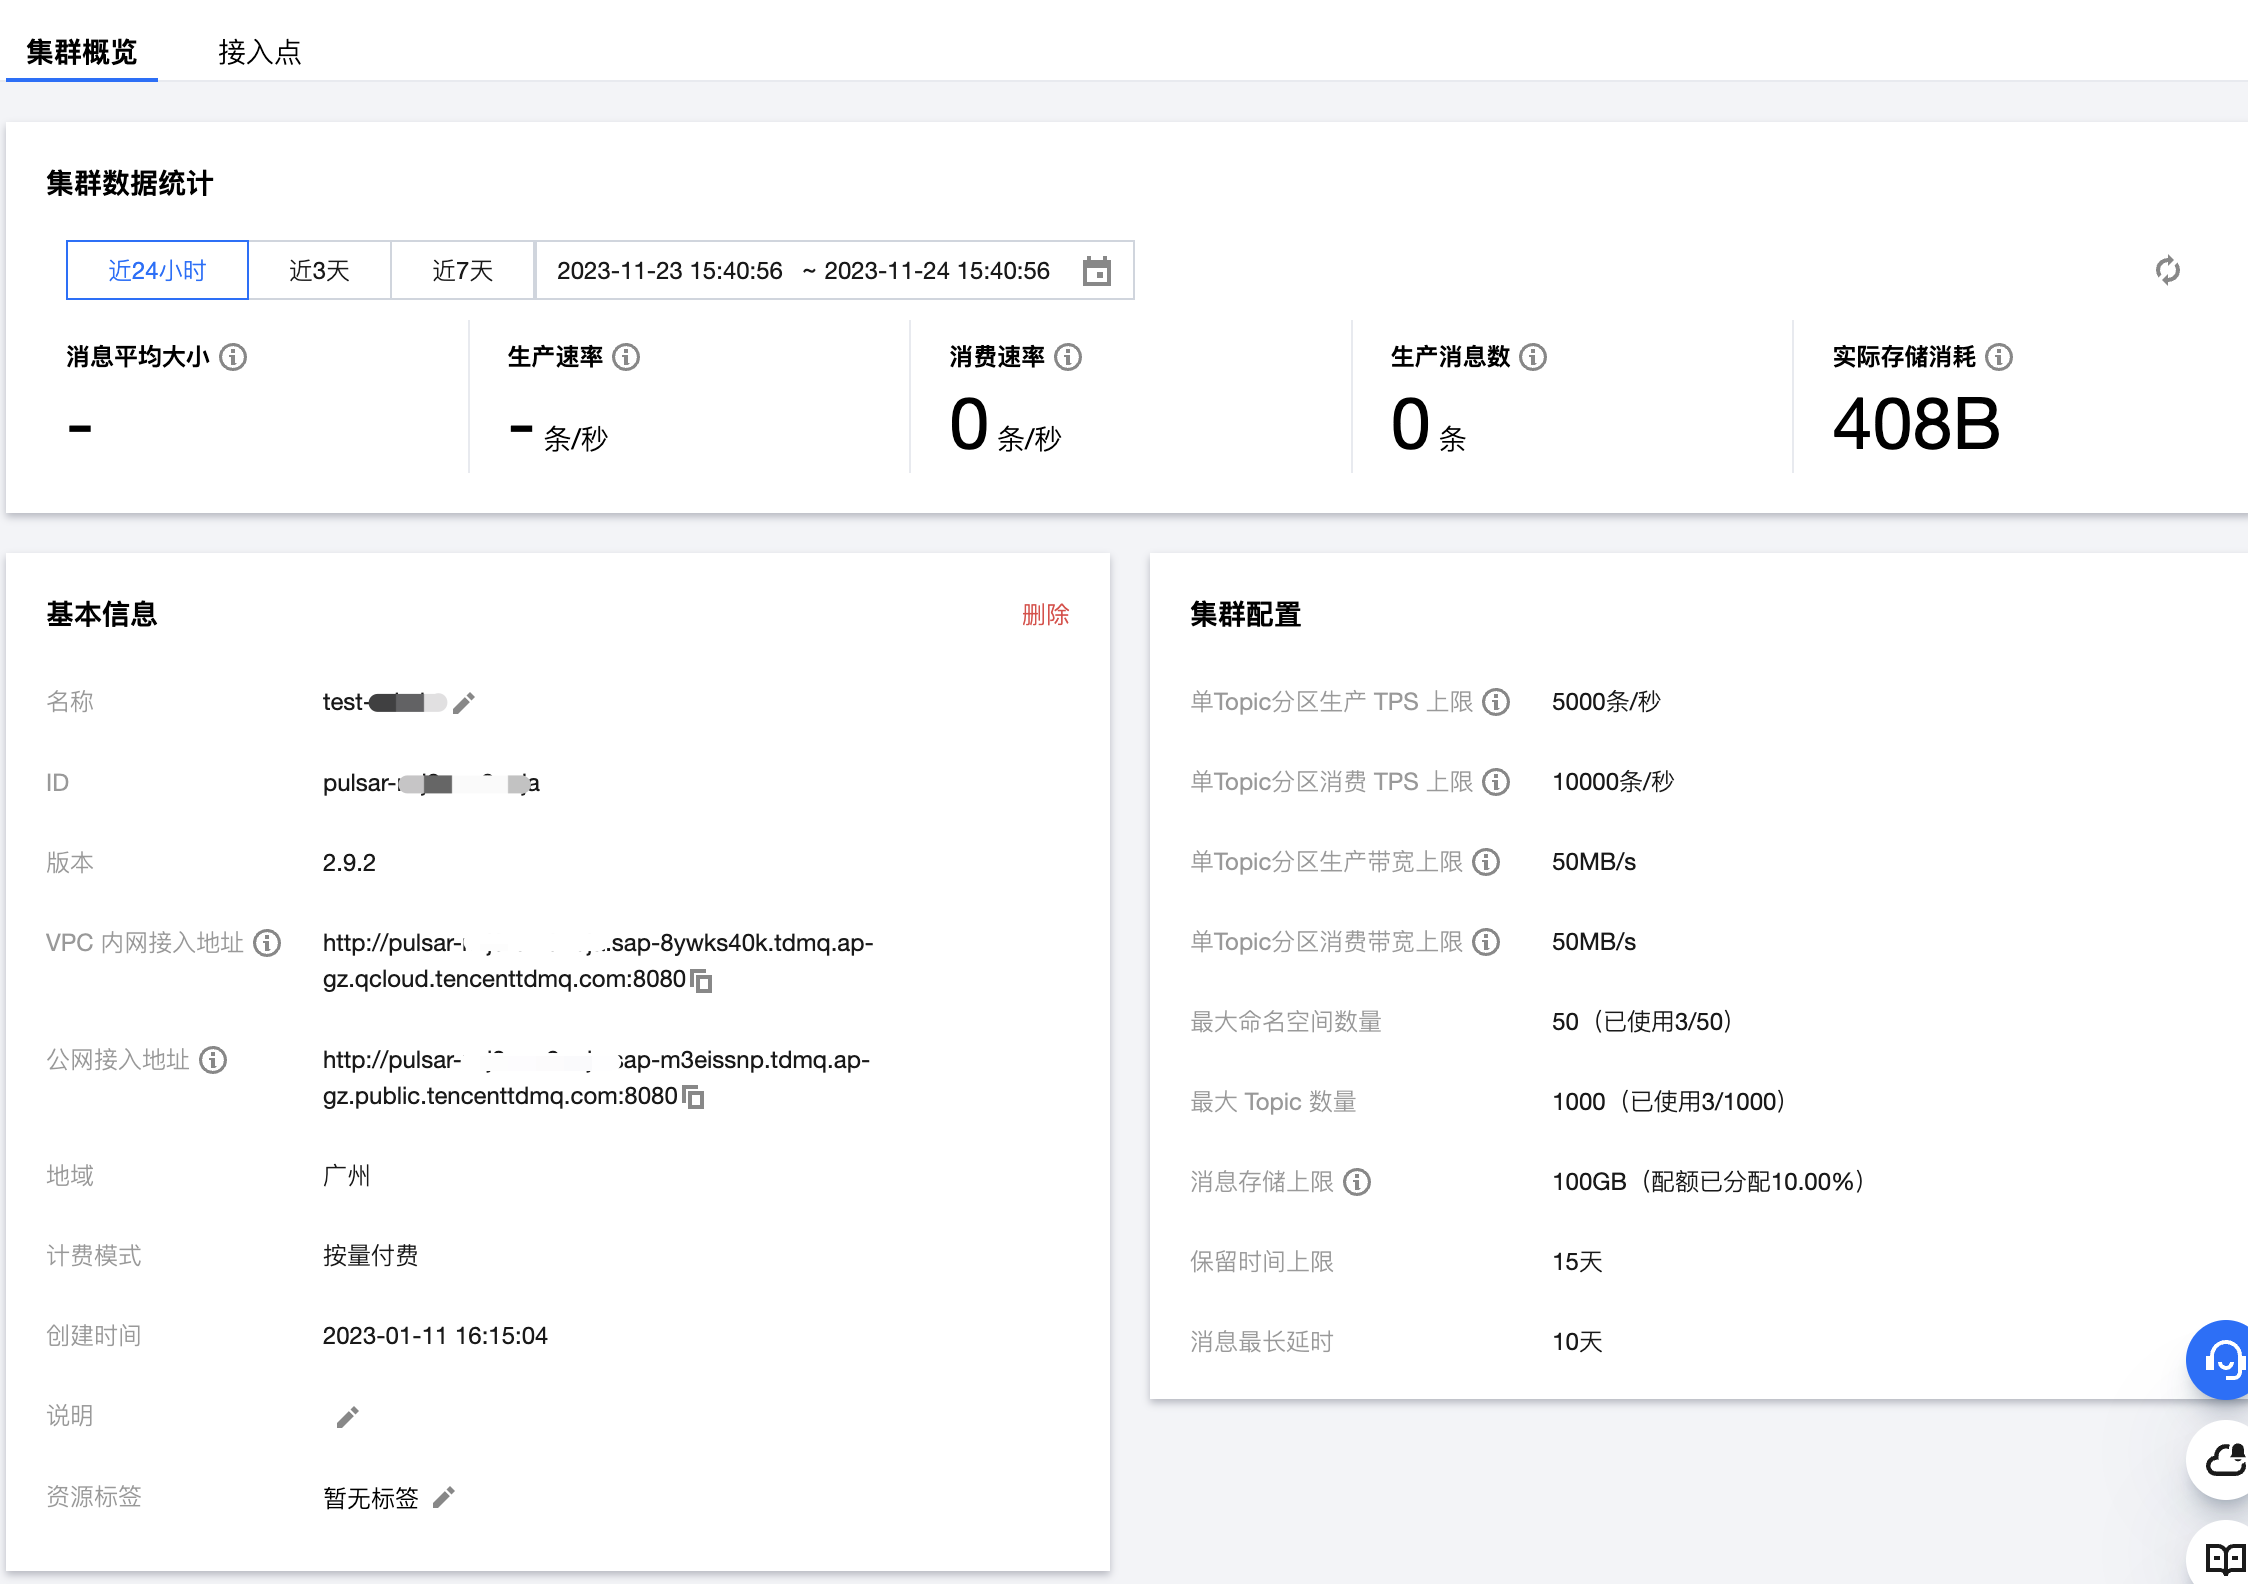Open the customer support headset button
The height and width of the screenshot is (1584, 2248).
[x=2223, y=1360]
